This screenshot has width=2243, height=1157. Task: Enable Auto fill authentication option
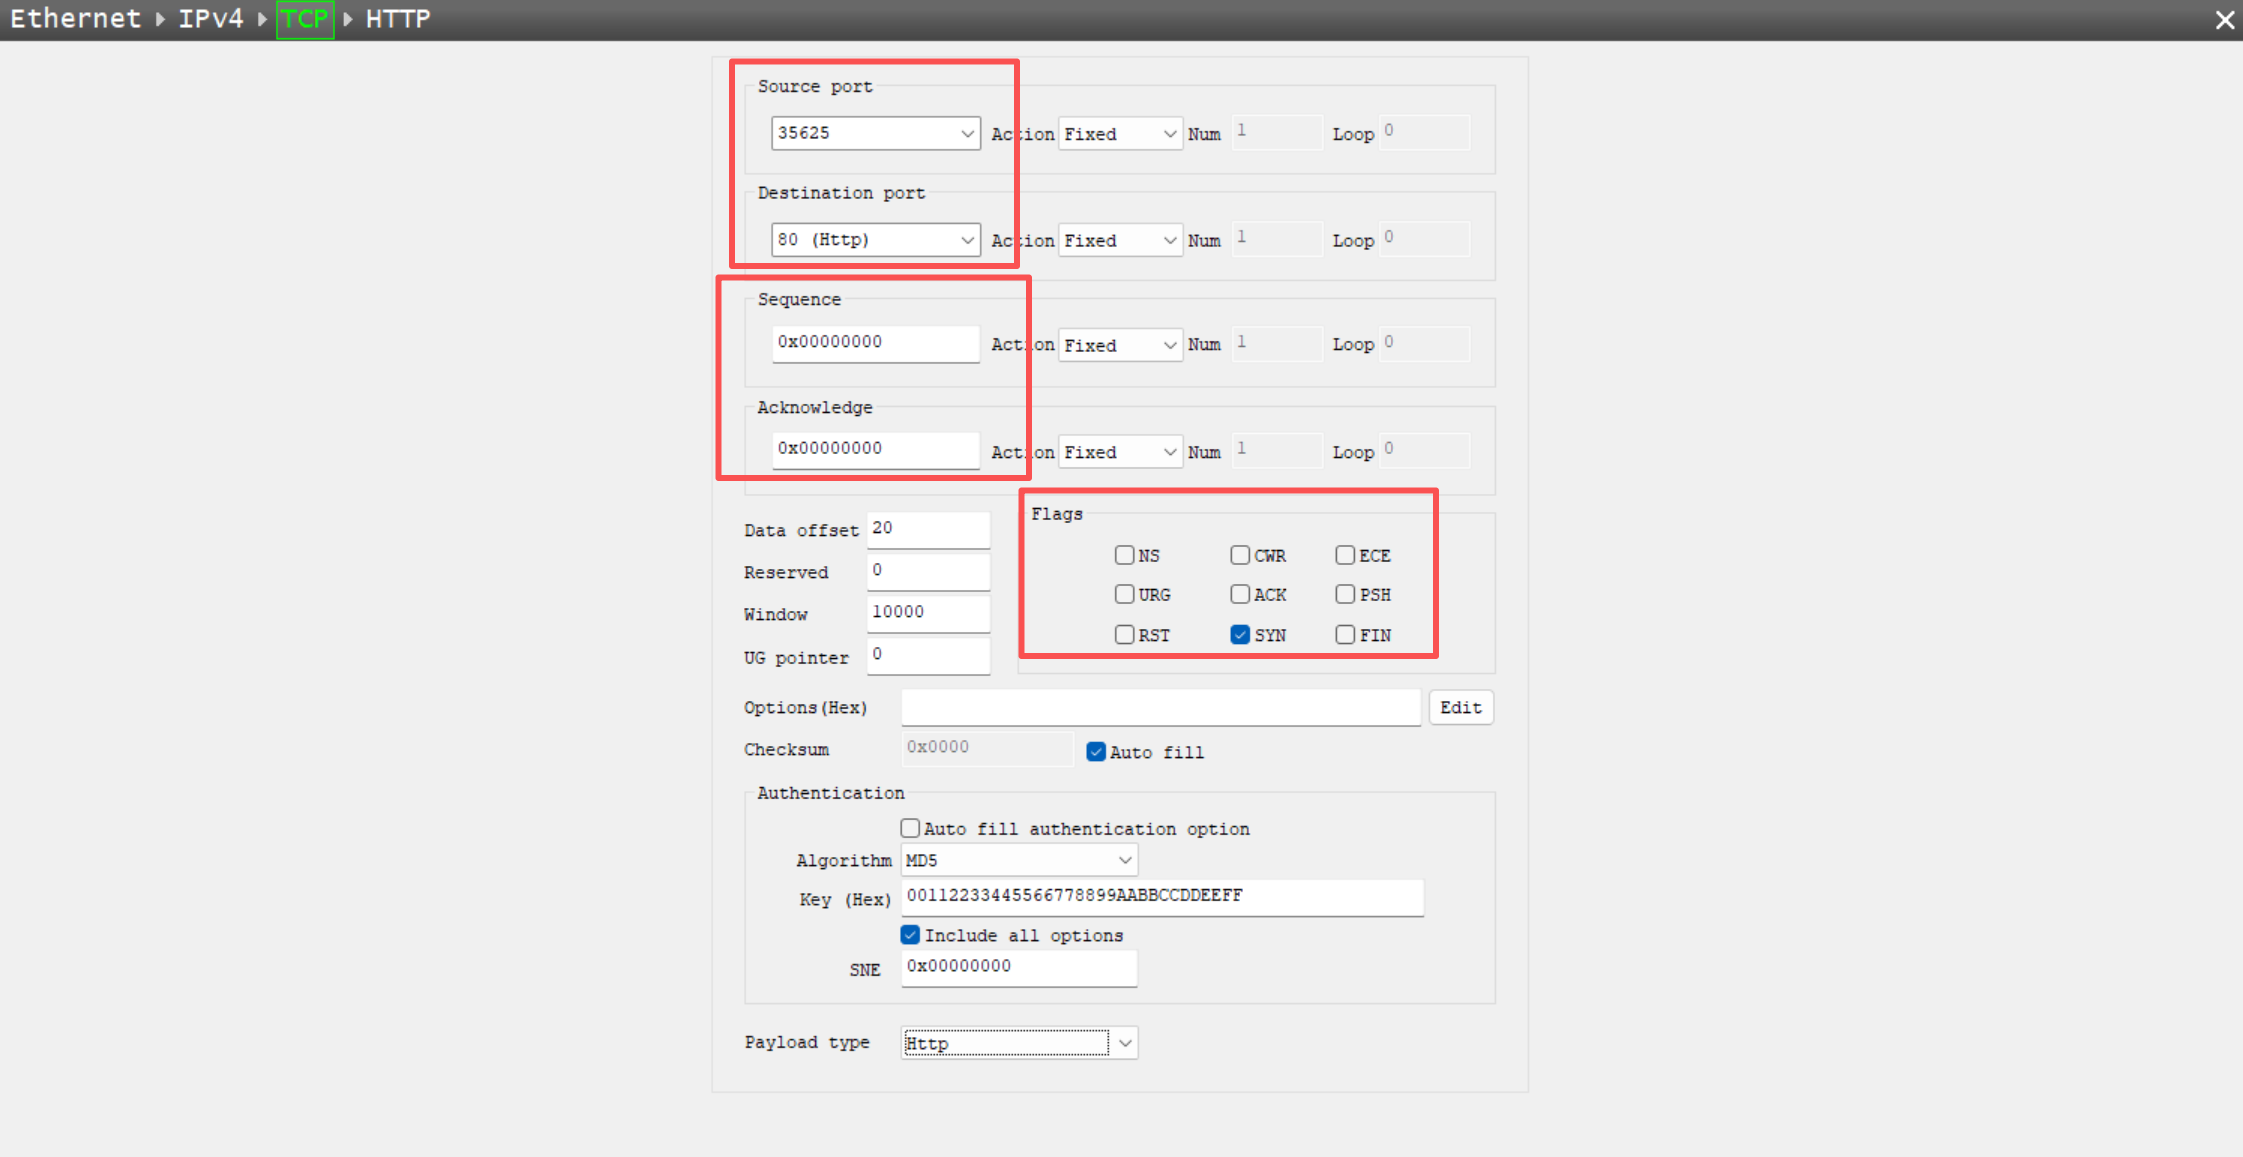910,829
